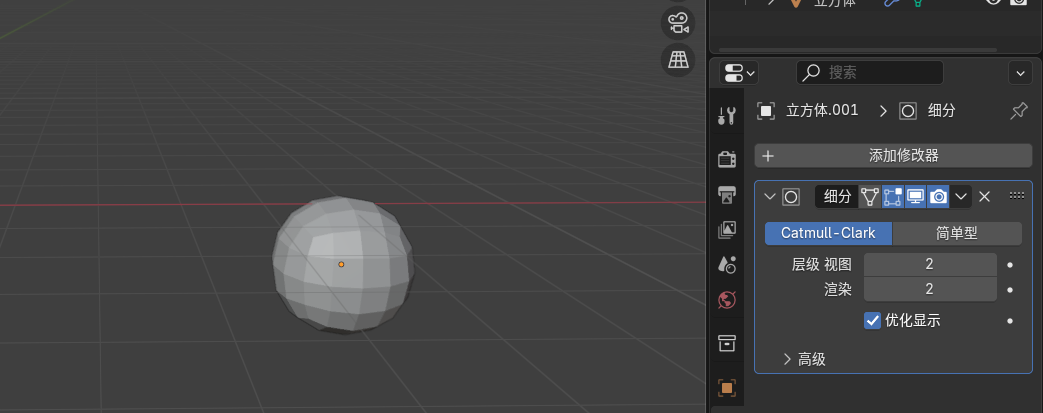Open the Tool properties tab
Screen dimensions: 1043x413
[727, 116]
